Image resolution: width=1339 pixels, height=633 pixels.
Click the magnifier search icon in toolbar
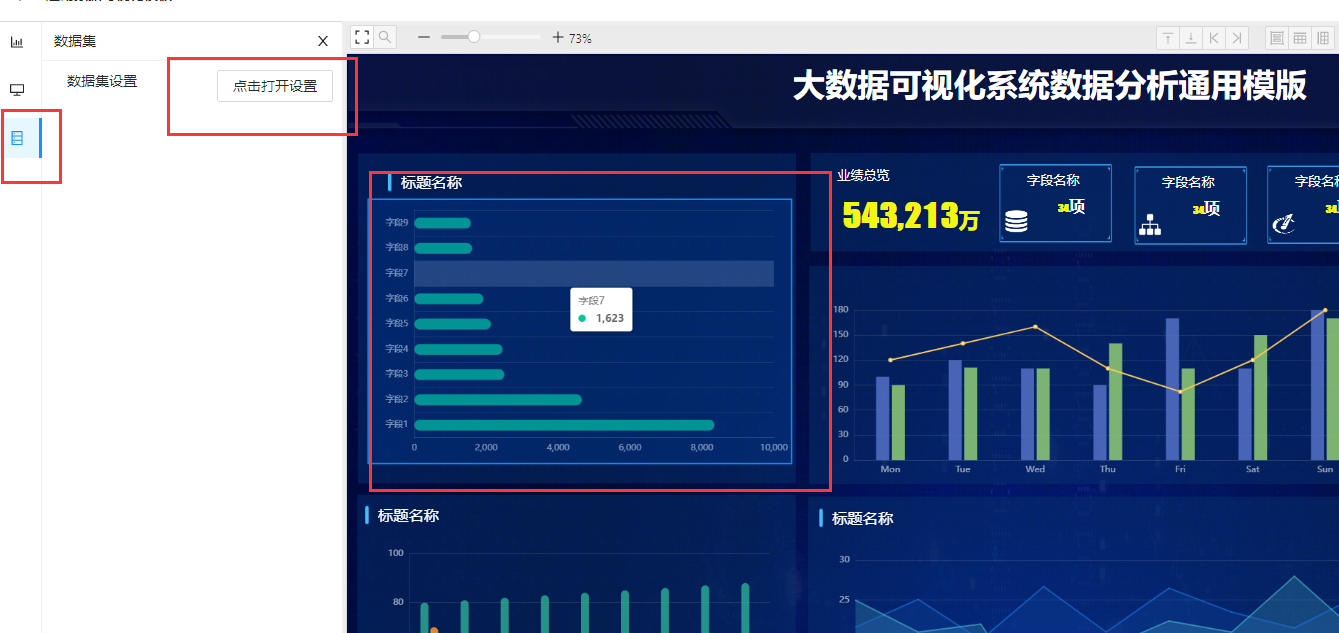click(384, 38)
